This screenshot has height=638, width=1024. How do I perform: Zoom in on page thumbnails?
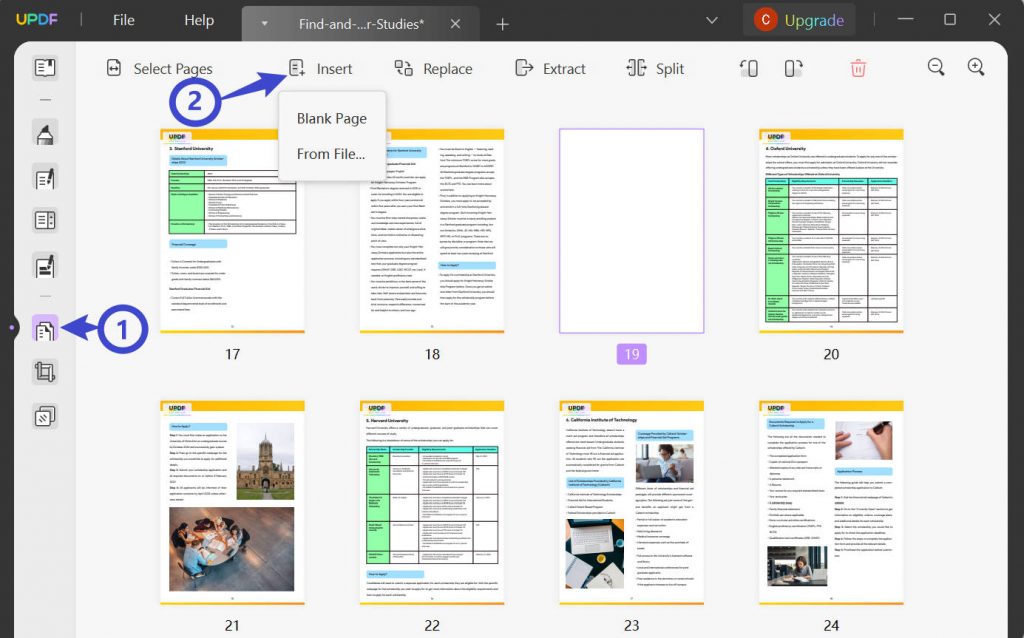(977, 67)
